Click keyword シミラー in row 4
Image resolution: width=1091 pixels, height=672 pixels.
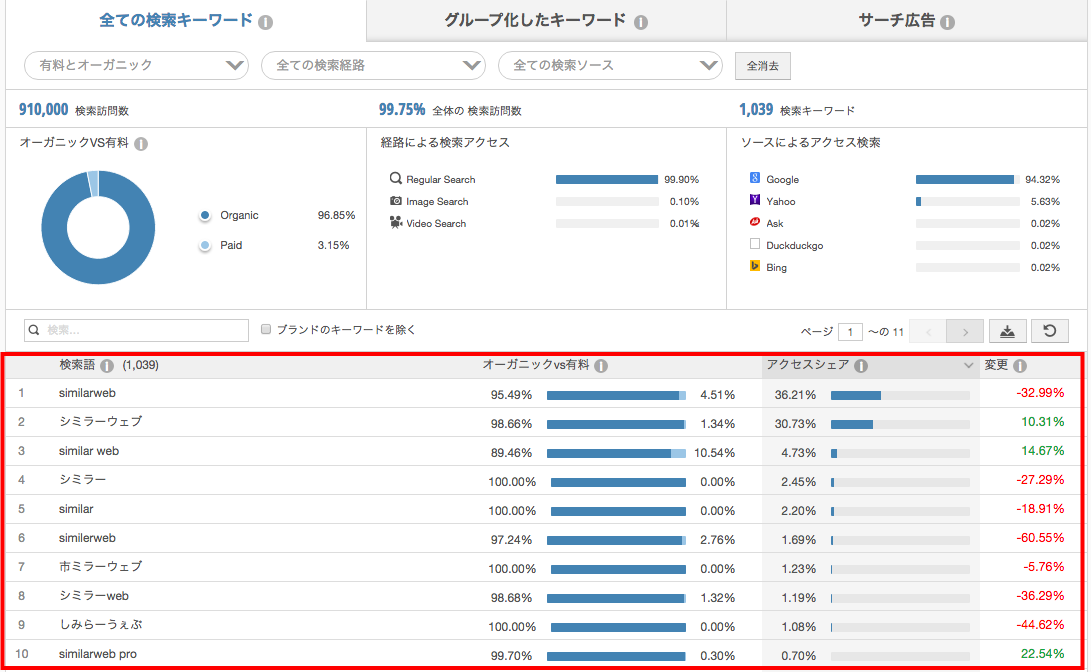pyautogui.click(x=82, y=479)
